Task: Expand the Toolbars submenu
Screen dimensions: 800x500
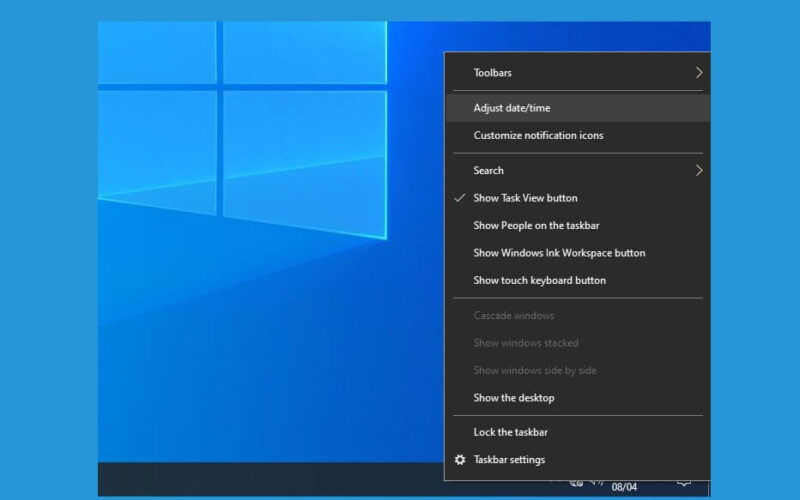Action: pyautogui.click(x=578, y=73)
